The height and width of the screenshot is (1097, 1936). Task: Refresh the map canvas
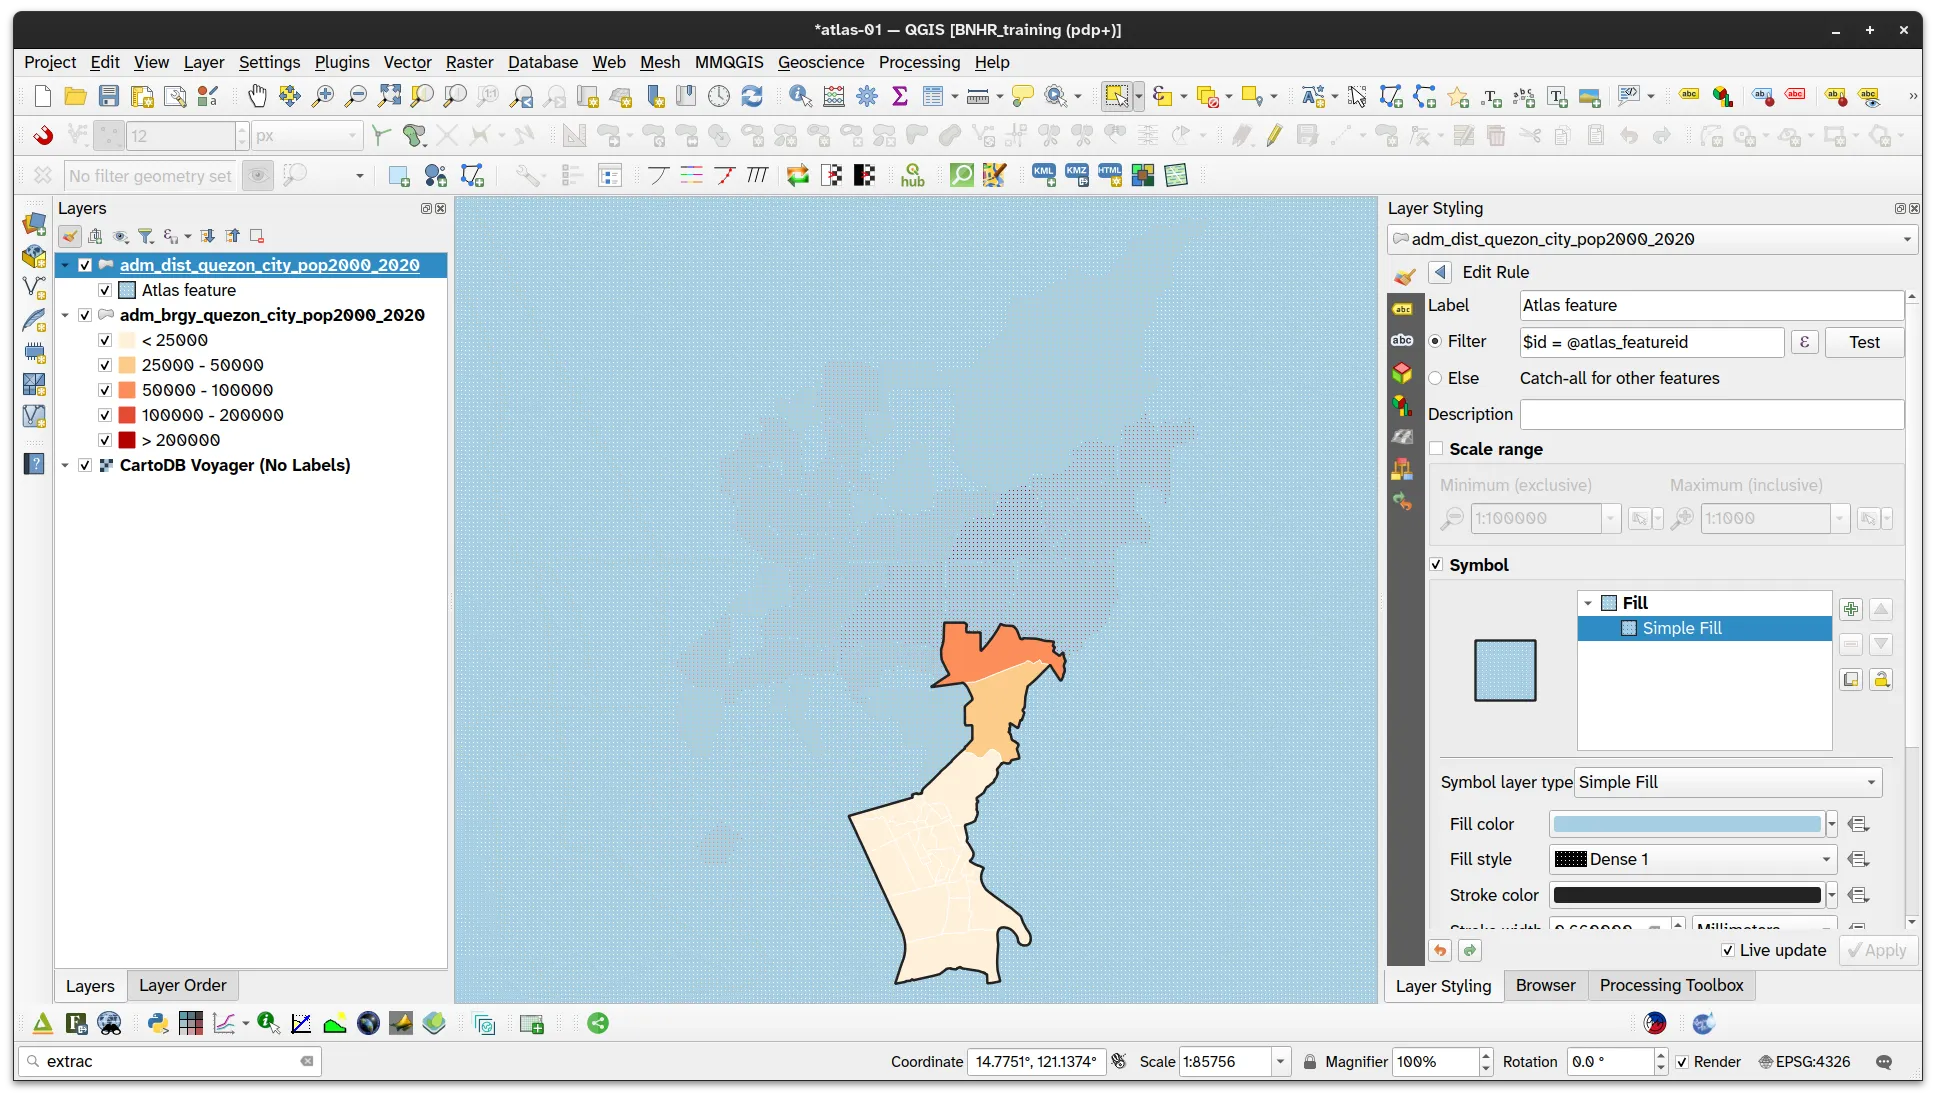pos(753,96)
